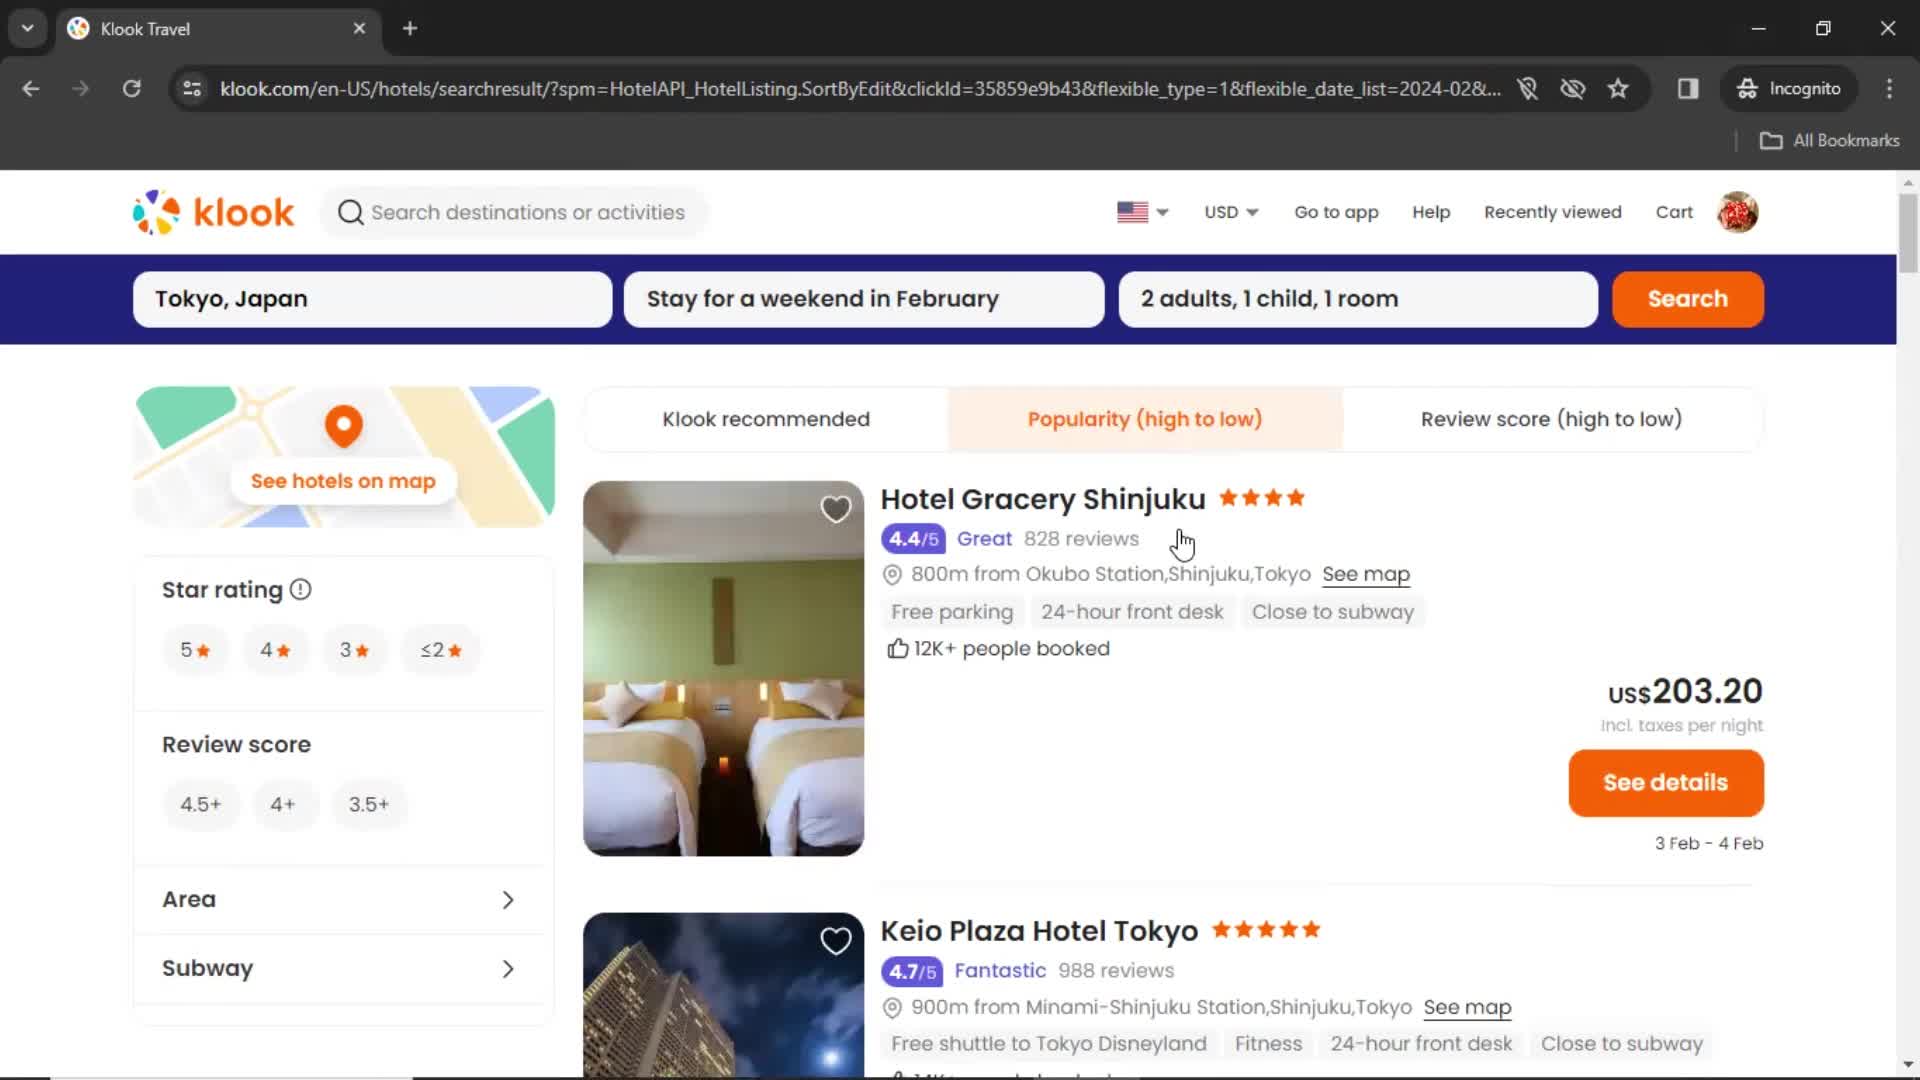Open Chrome three-dot menu
The width and height of the screenshot is (1920, 1080).
click(x=1889, y=89)
